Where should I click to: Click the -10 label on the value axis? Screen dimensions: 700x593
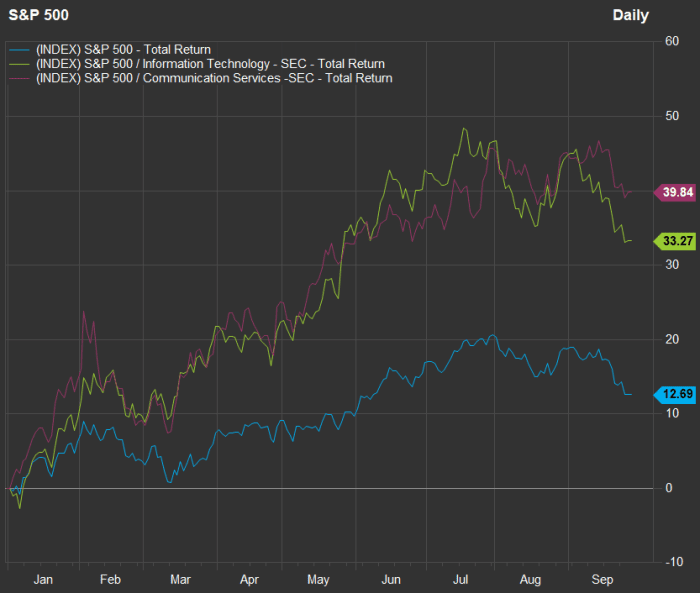pos(671,562)
